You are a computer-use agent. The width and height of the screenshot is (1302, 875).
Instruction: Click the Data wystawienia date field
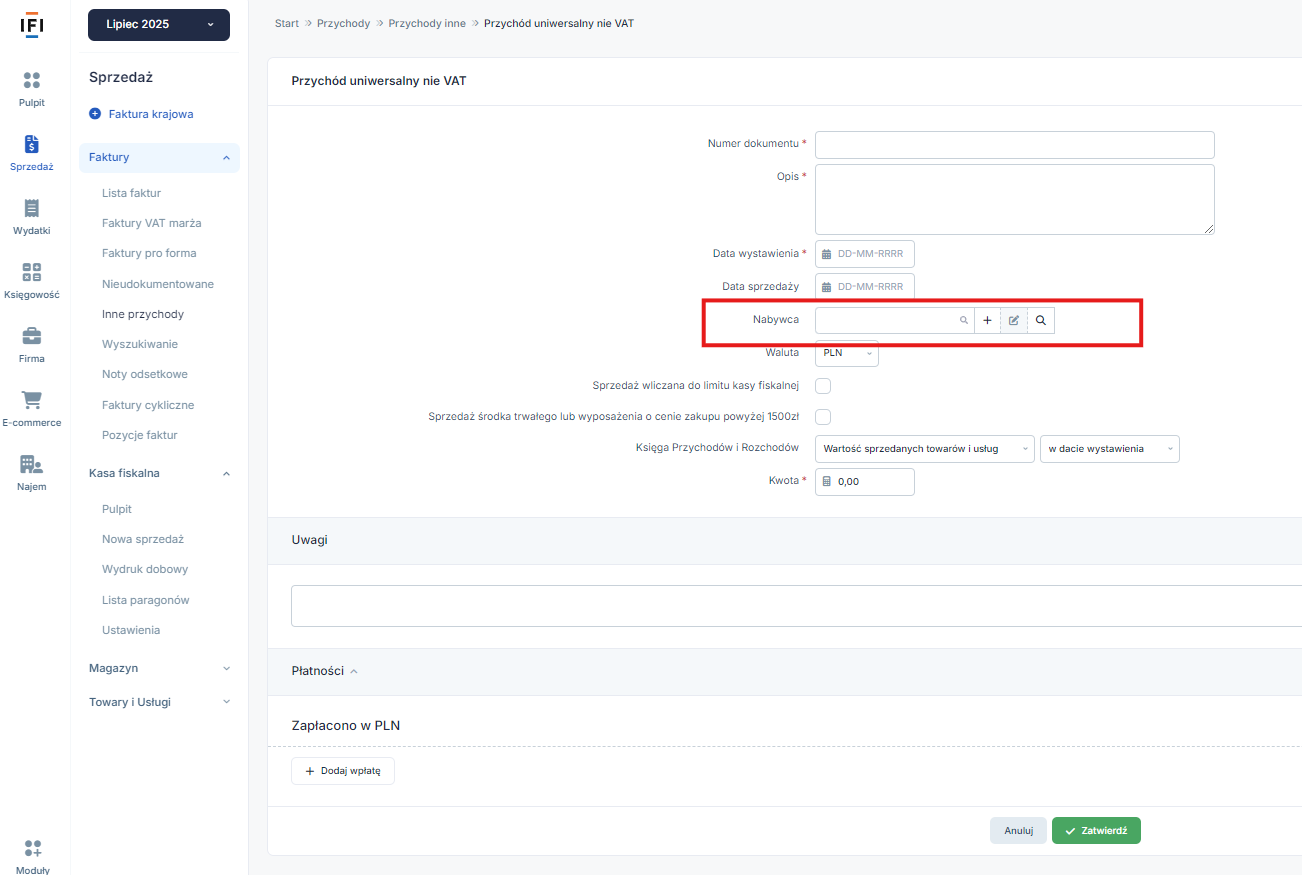click(x=865, y=254)
